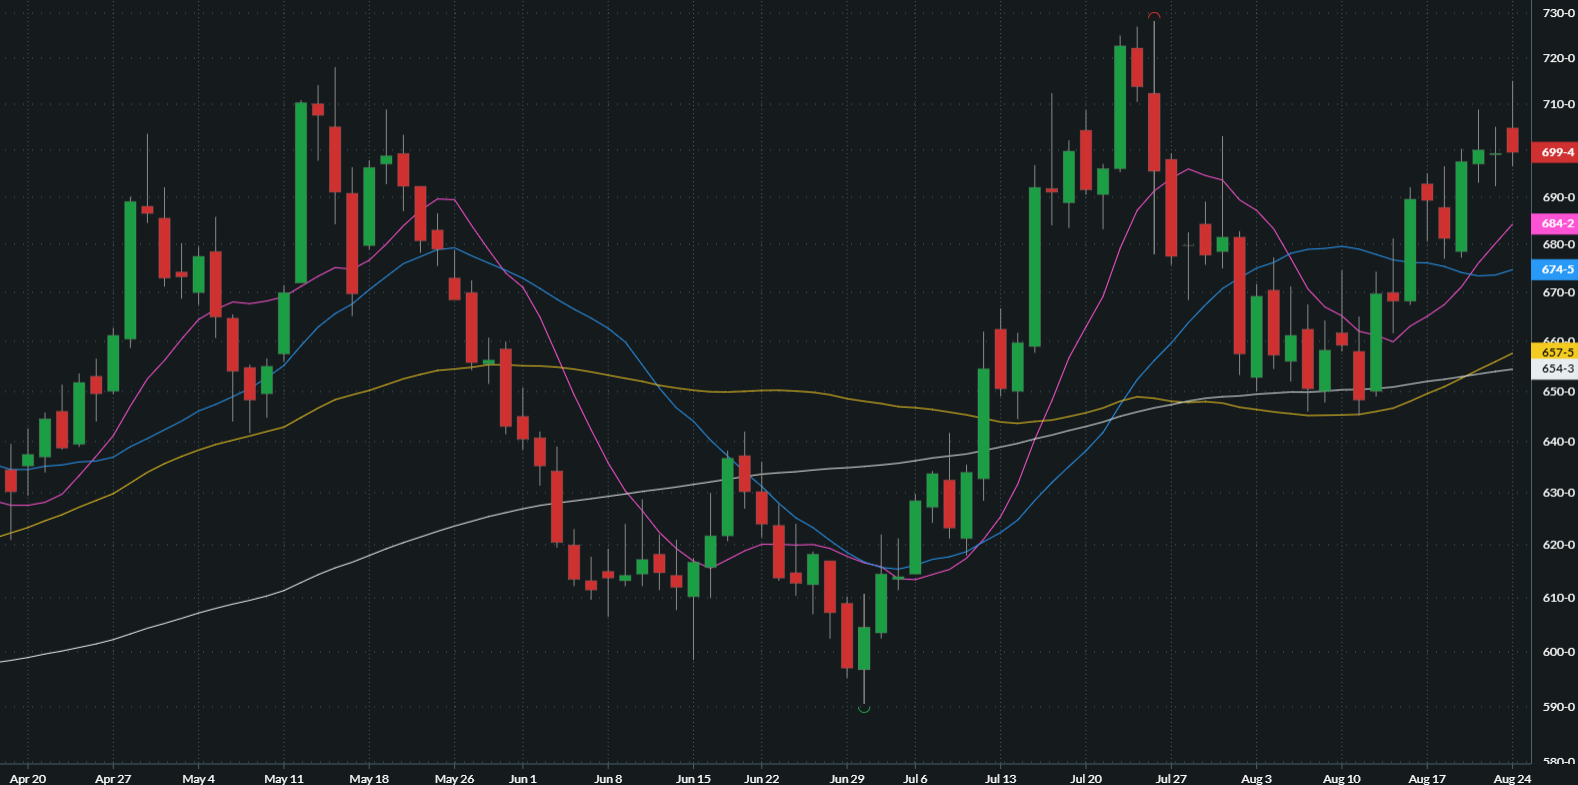Select the May 4 date label

tap(198, 778)
